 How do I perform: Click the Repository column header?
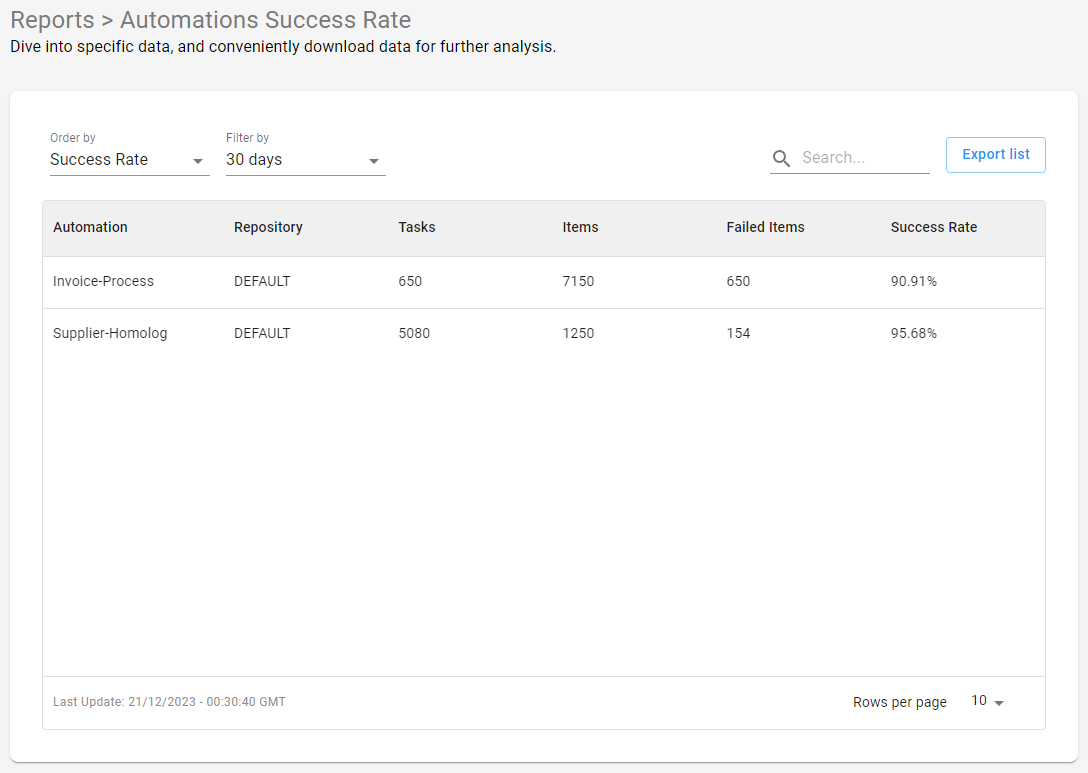[268, 227]
